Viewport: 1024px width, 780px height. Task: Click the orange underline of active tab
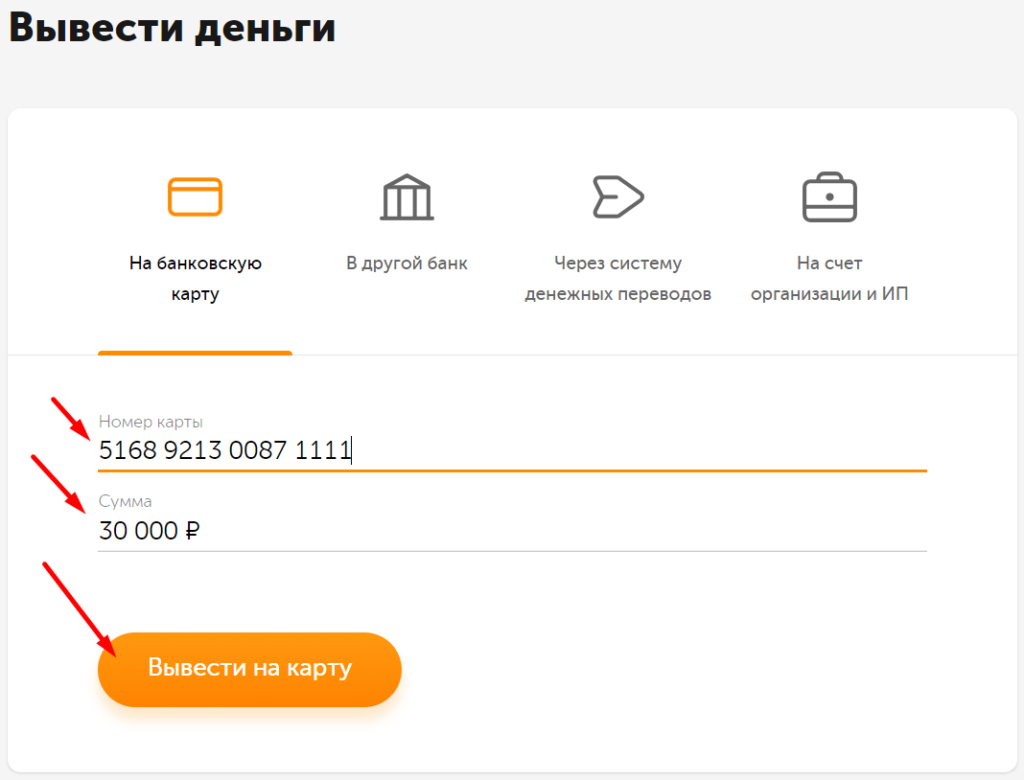195,353
